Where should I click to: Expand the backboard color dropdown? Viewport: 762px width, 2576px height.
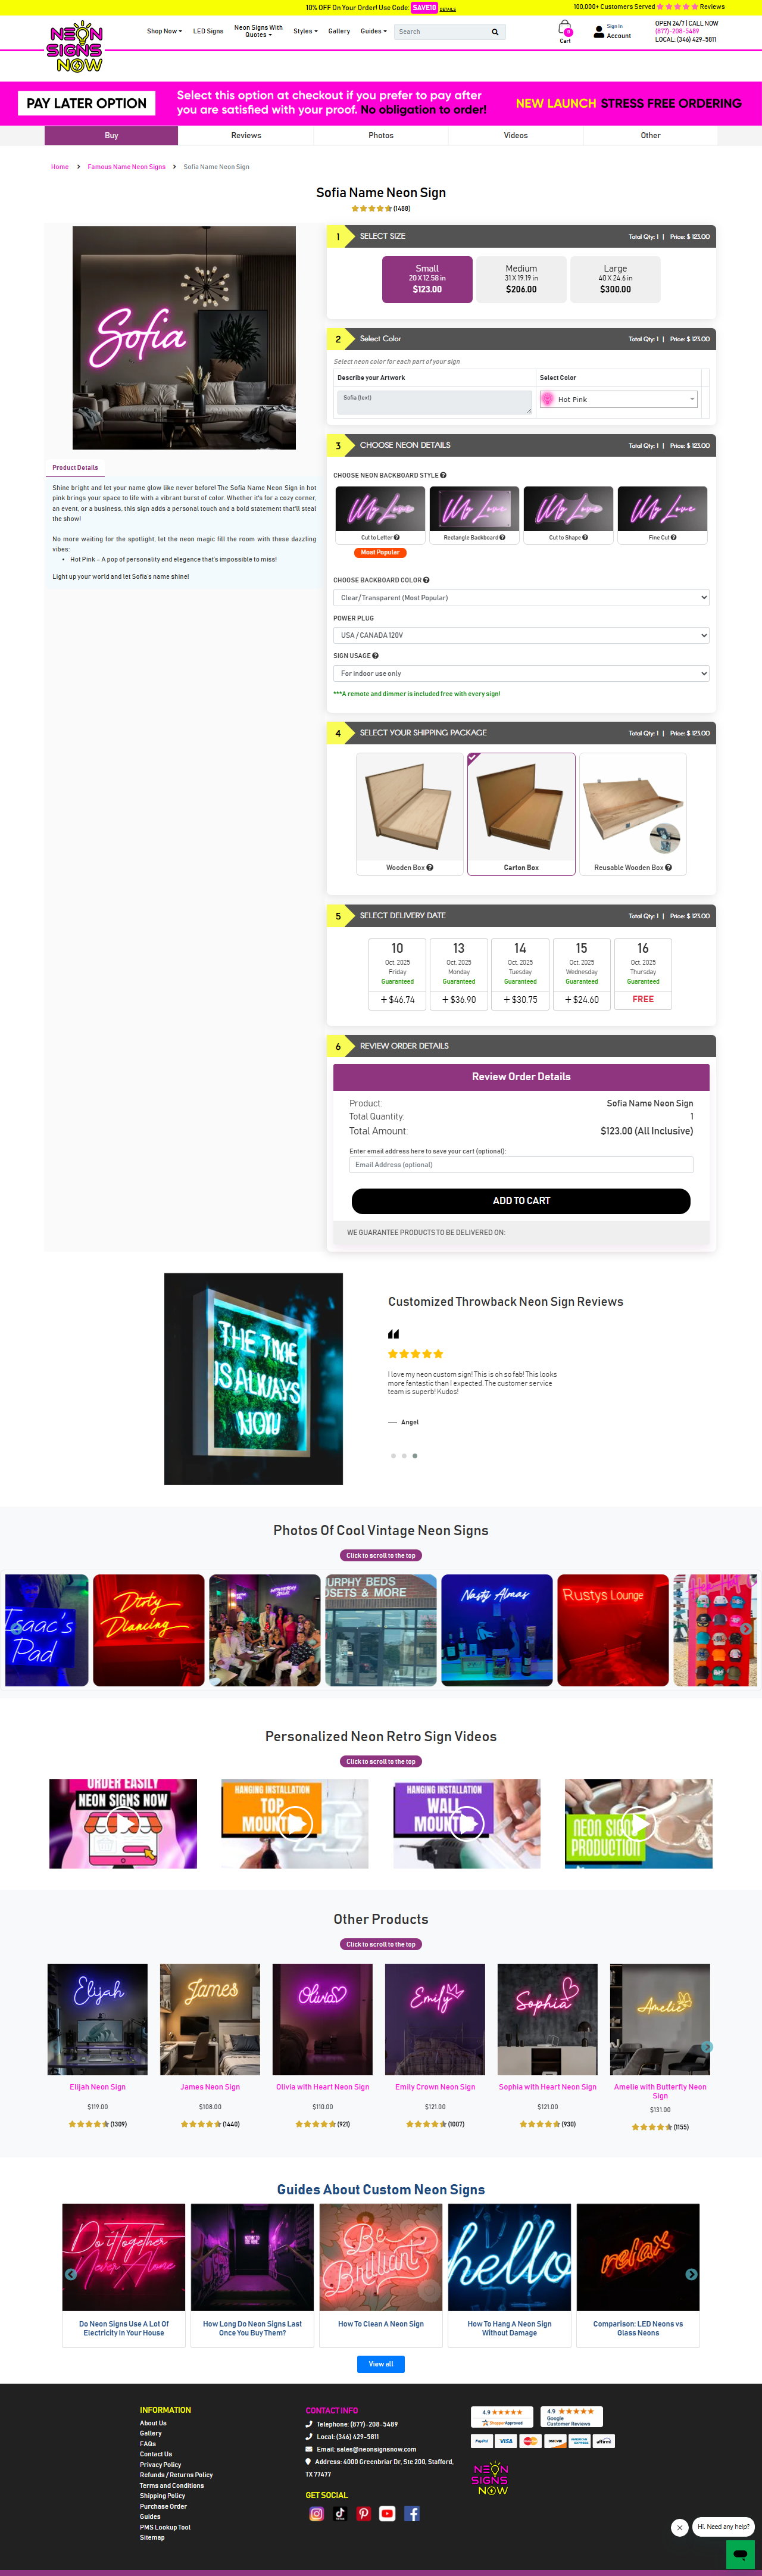(521, 597)
